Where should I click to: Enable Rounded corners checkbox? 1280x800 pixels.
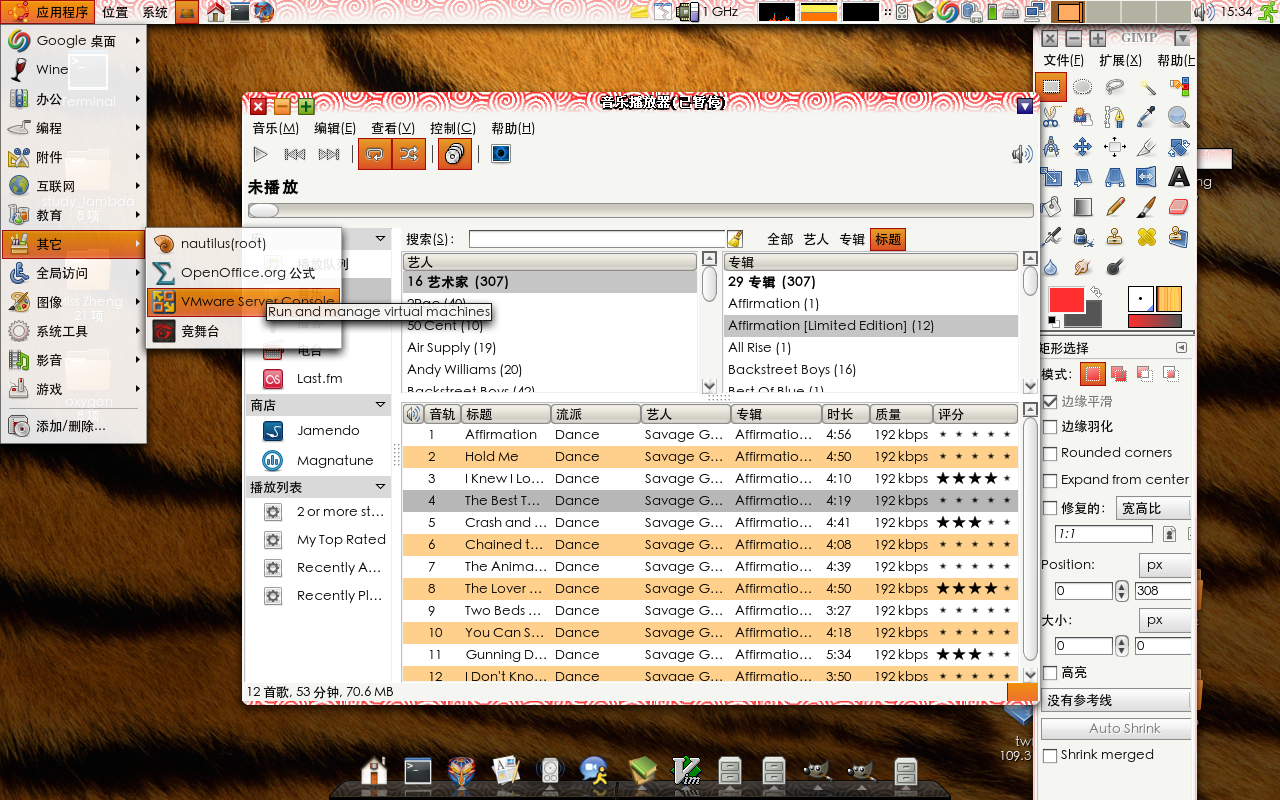tap(1050, 453)
